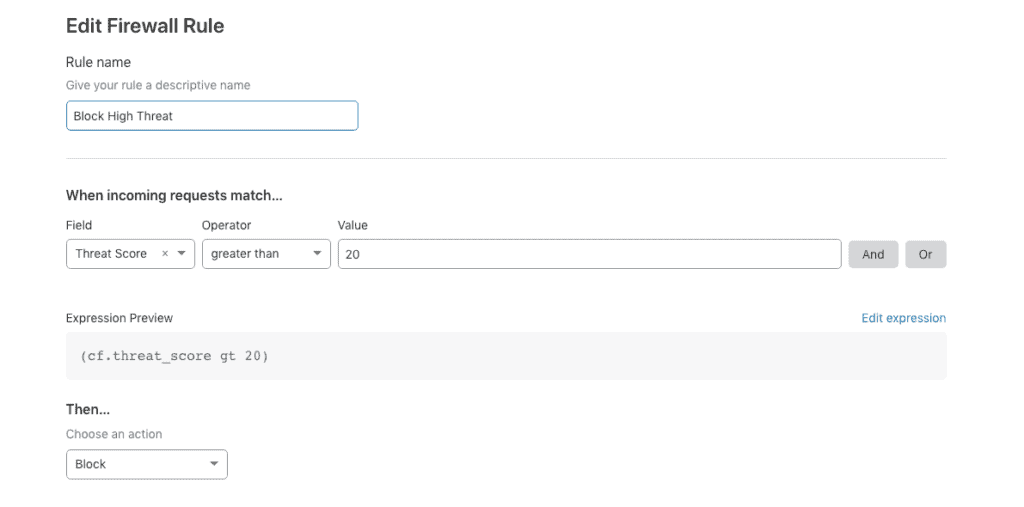This screenshot has width=1024, height=507.
Task: Click the Expression Preview label
Action: click(x=120, y=318)
